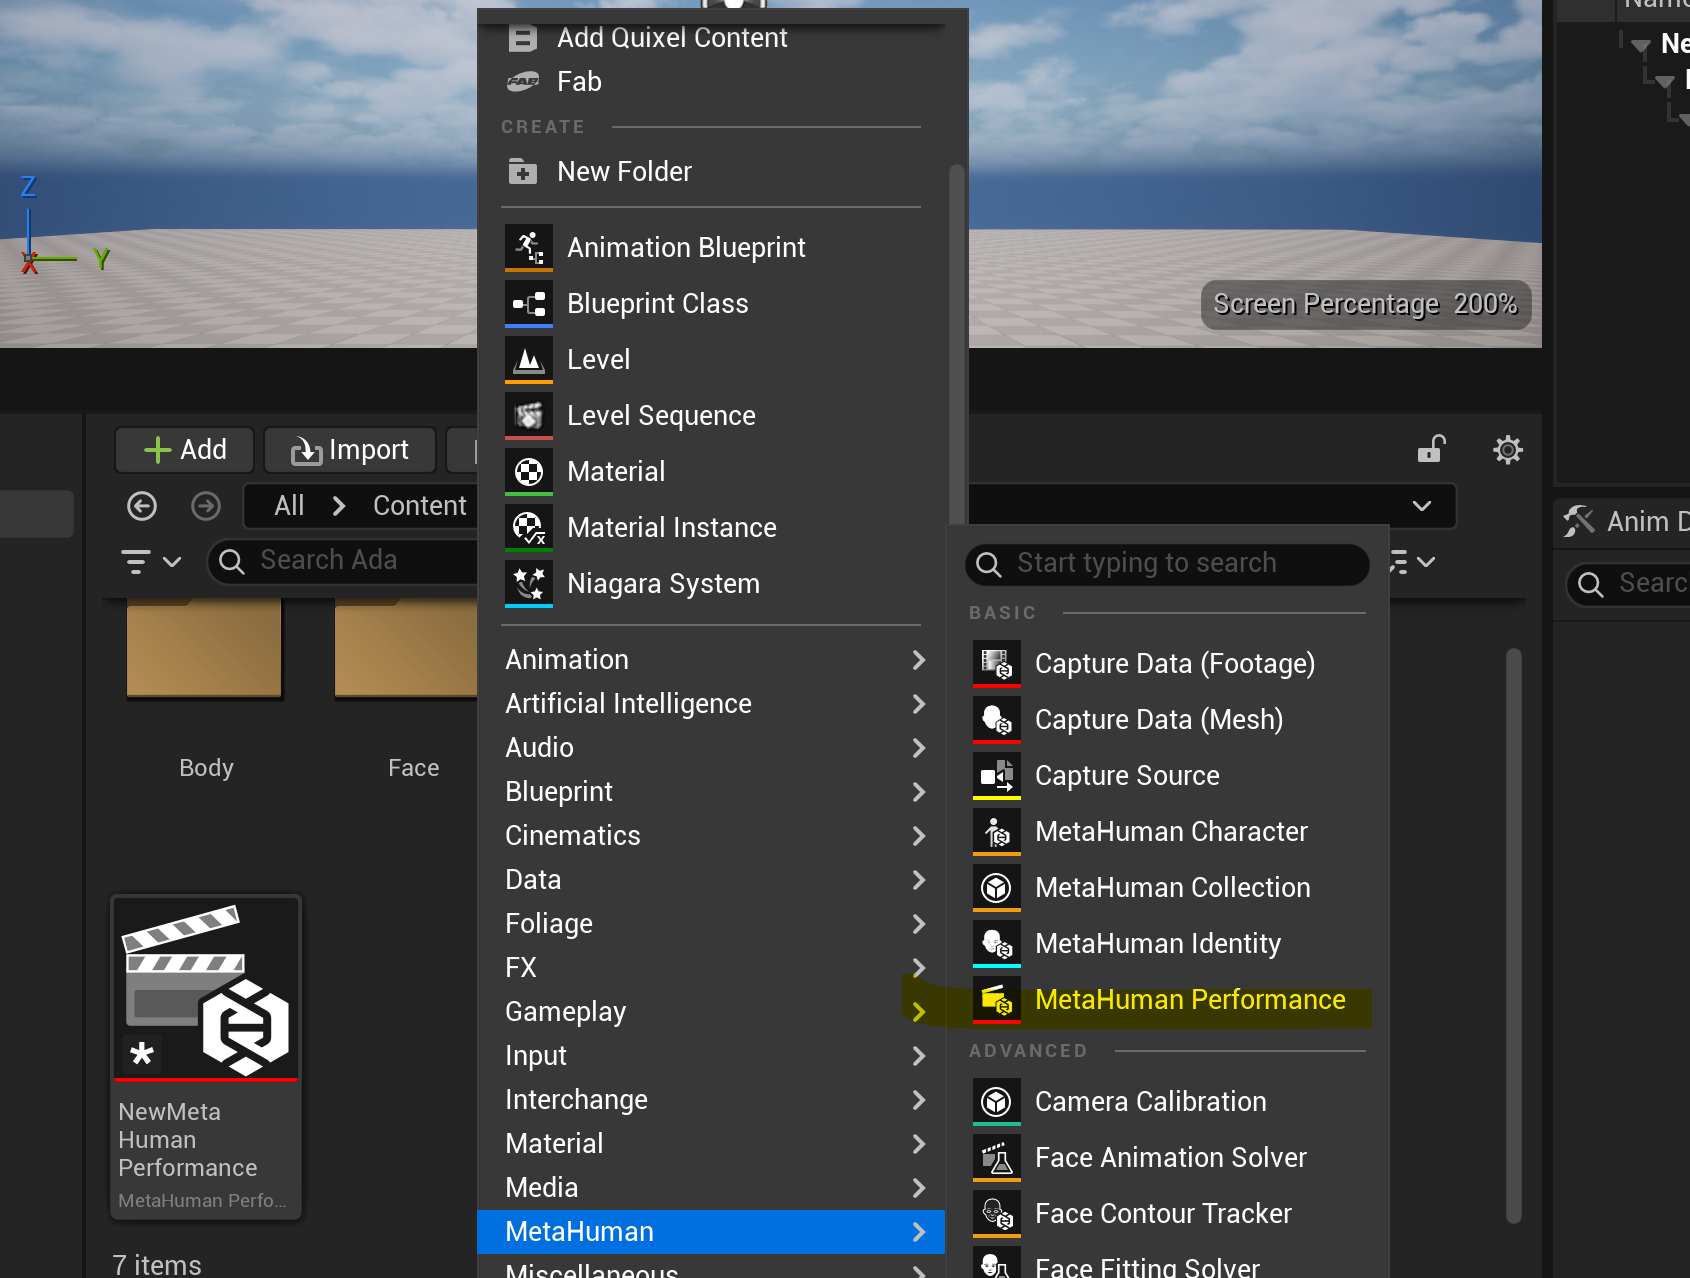
Task: Click the create menu scrollbar
Action: tap(957, 345)
